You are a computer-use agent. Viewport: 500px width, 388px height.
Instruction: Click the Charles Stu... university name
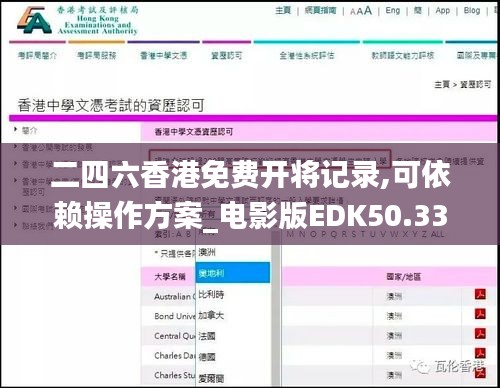pos(174,375)
